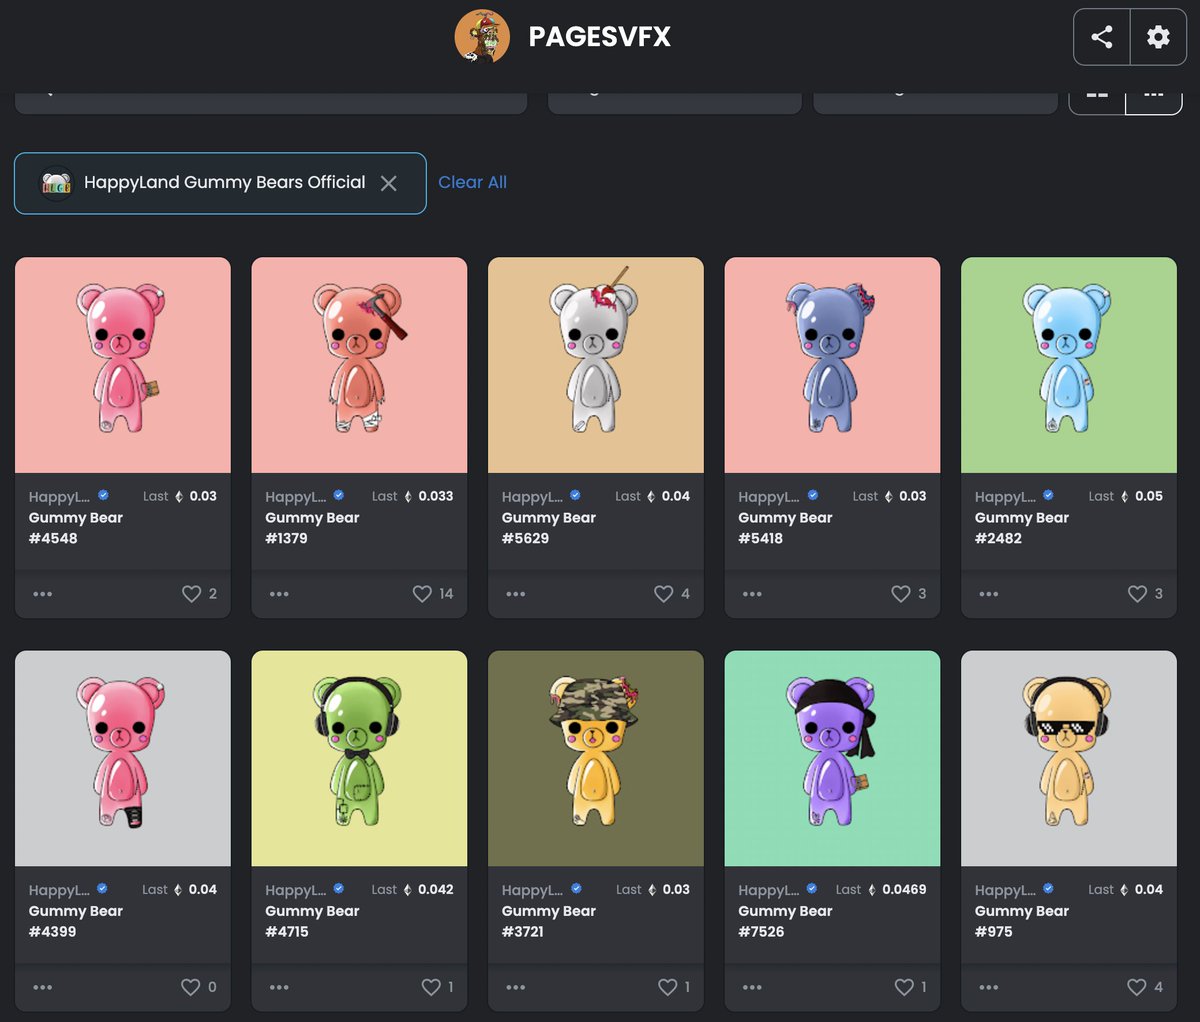Click the Last price 0.05 value
The height and width of the screenshot is (1022, 1200).
pyautogui.click(x=1149, y=496)
